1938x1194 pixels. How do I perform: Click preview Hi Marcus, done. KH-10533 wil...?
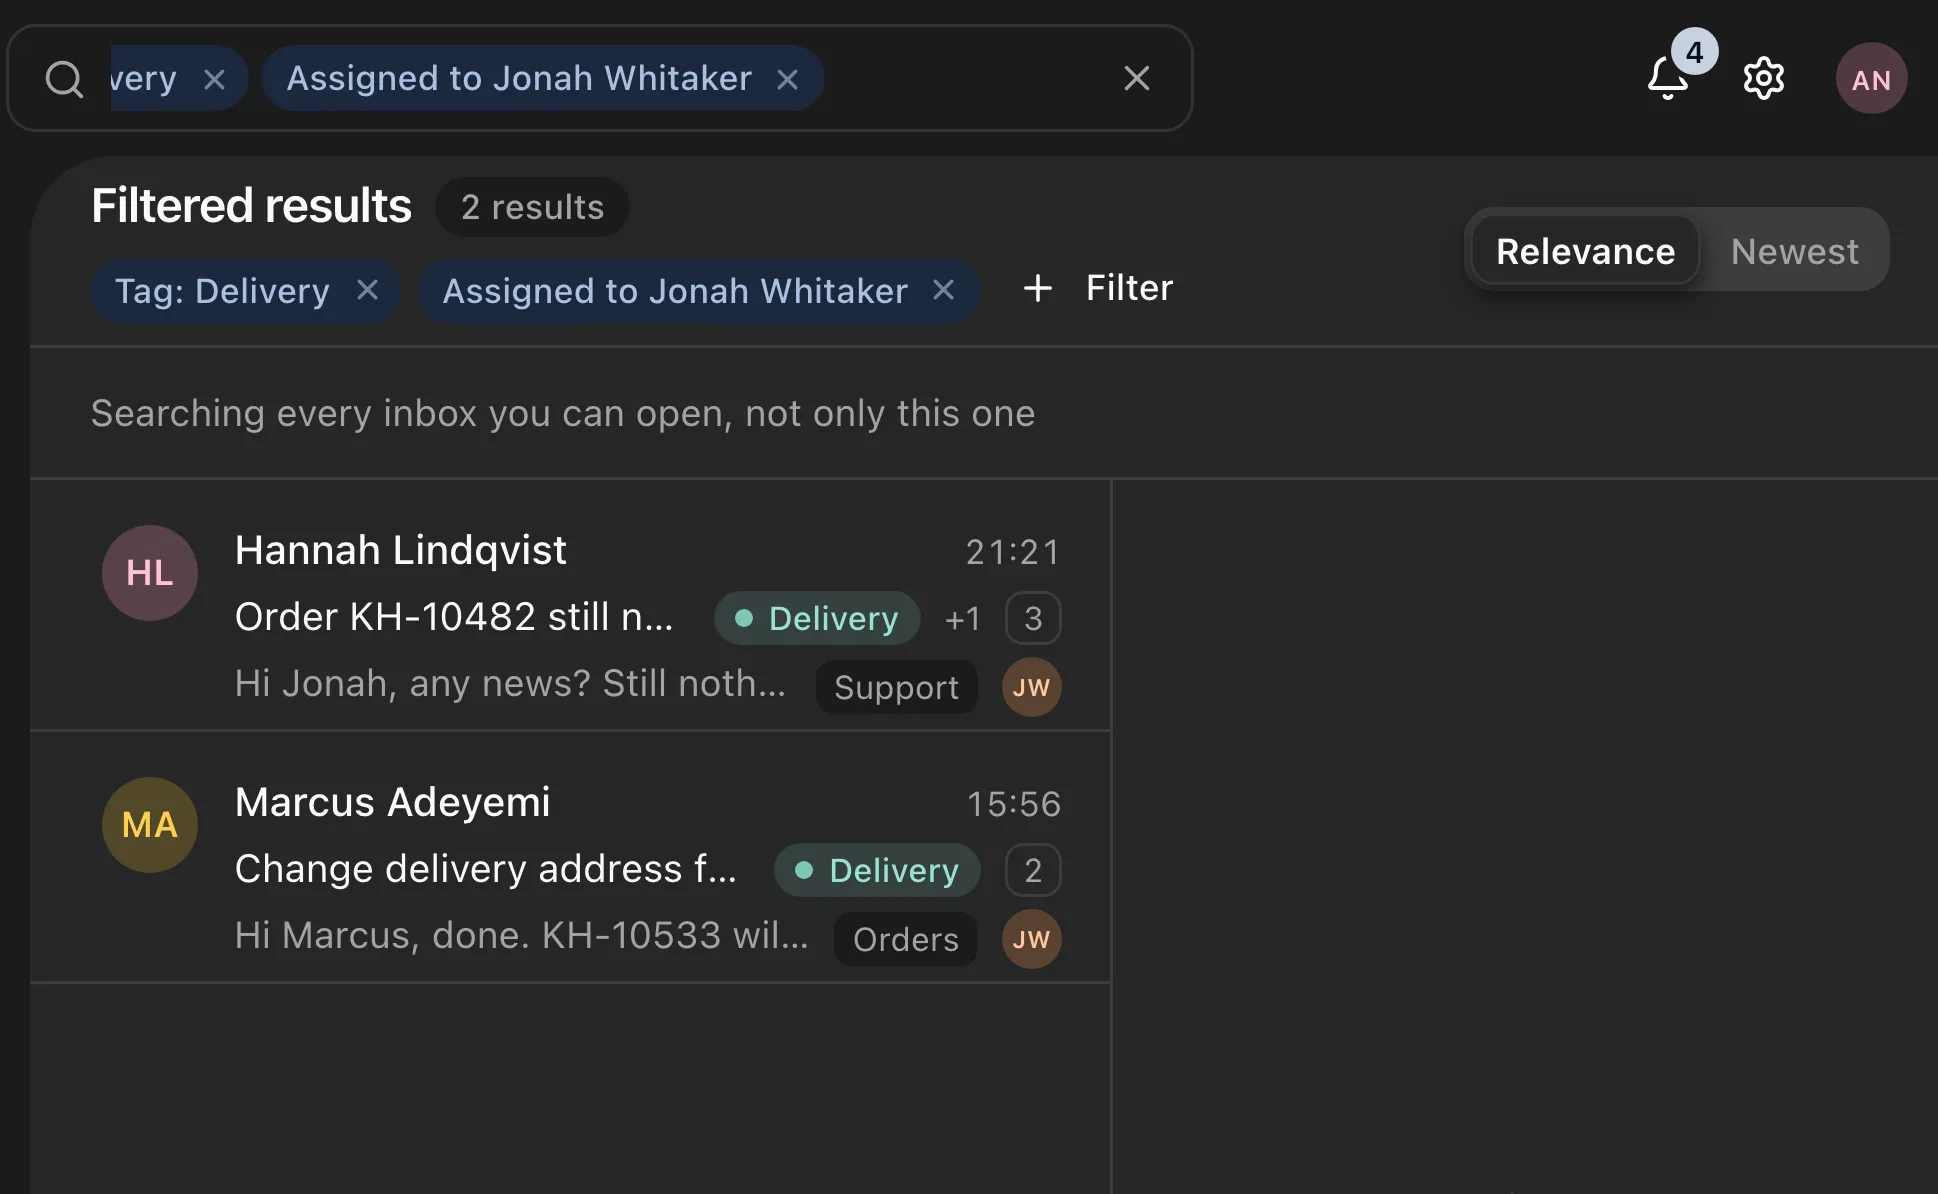[521, 936]
